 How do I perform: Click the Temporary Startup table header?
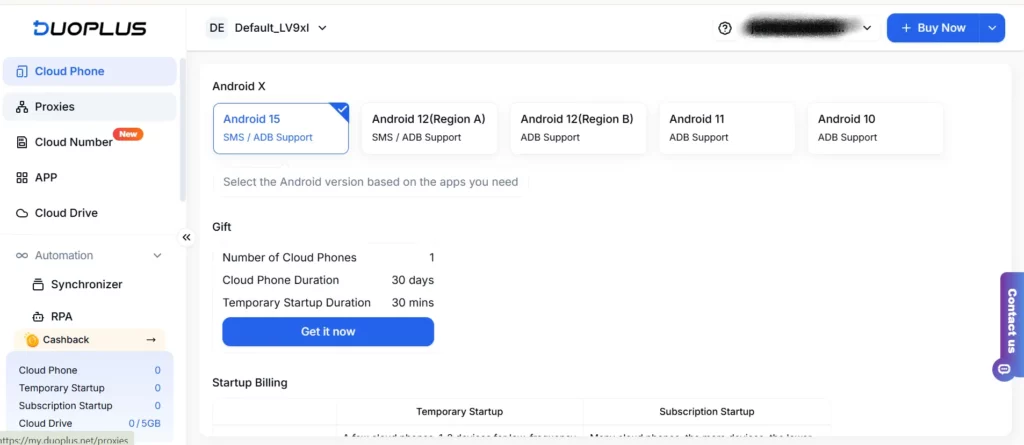tap(460, 412)
